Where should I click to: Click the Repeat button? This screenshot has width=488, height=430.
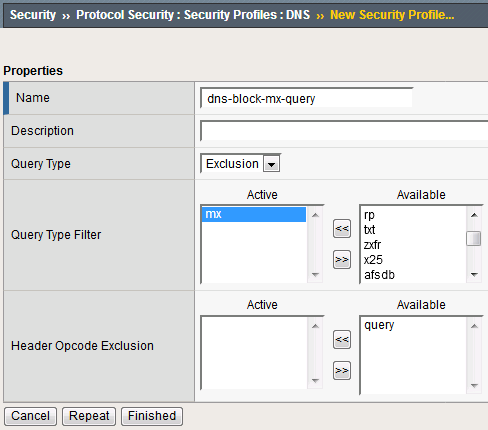point(89,416)
